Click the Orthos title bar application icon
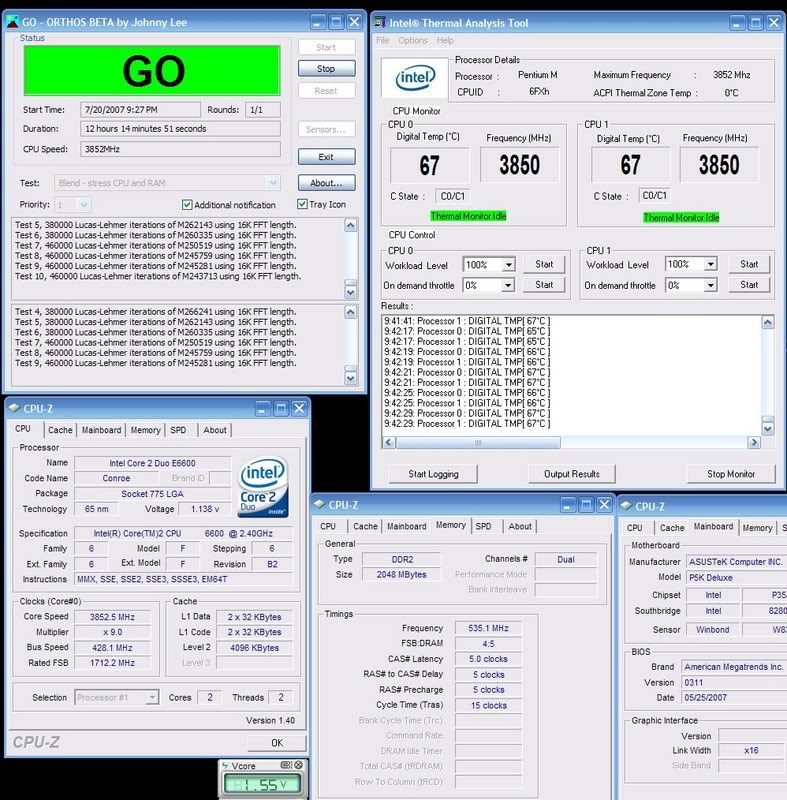Image resolution: width=787 pixels, height=800 pixels. pyautogui.click(x=12, y=22)
